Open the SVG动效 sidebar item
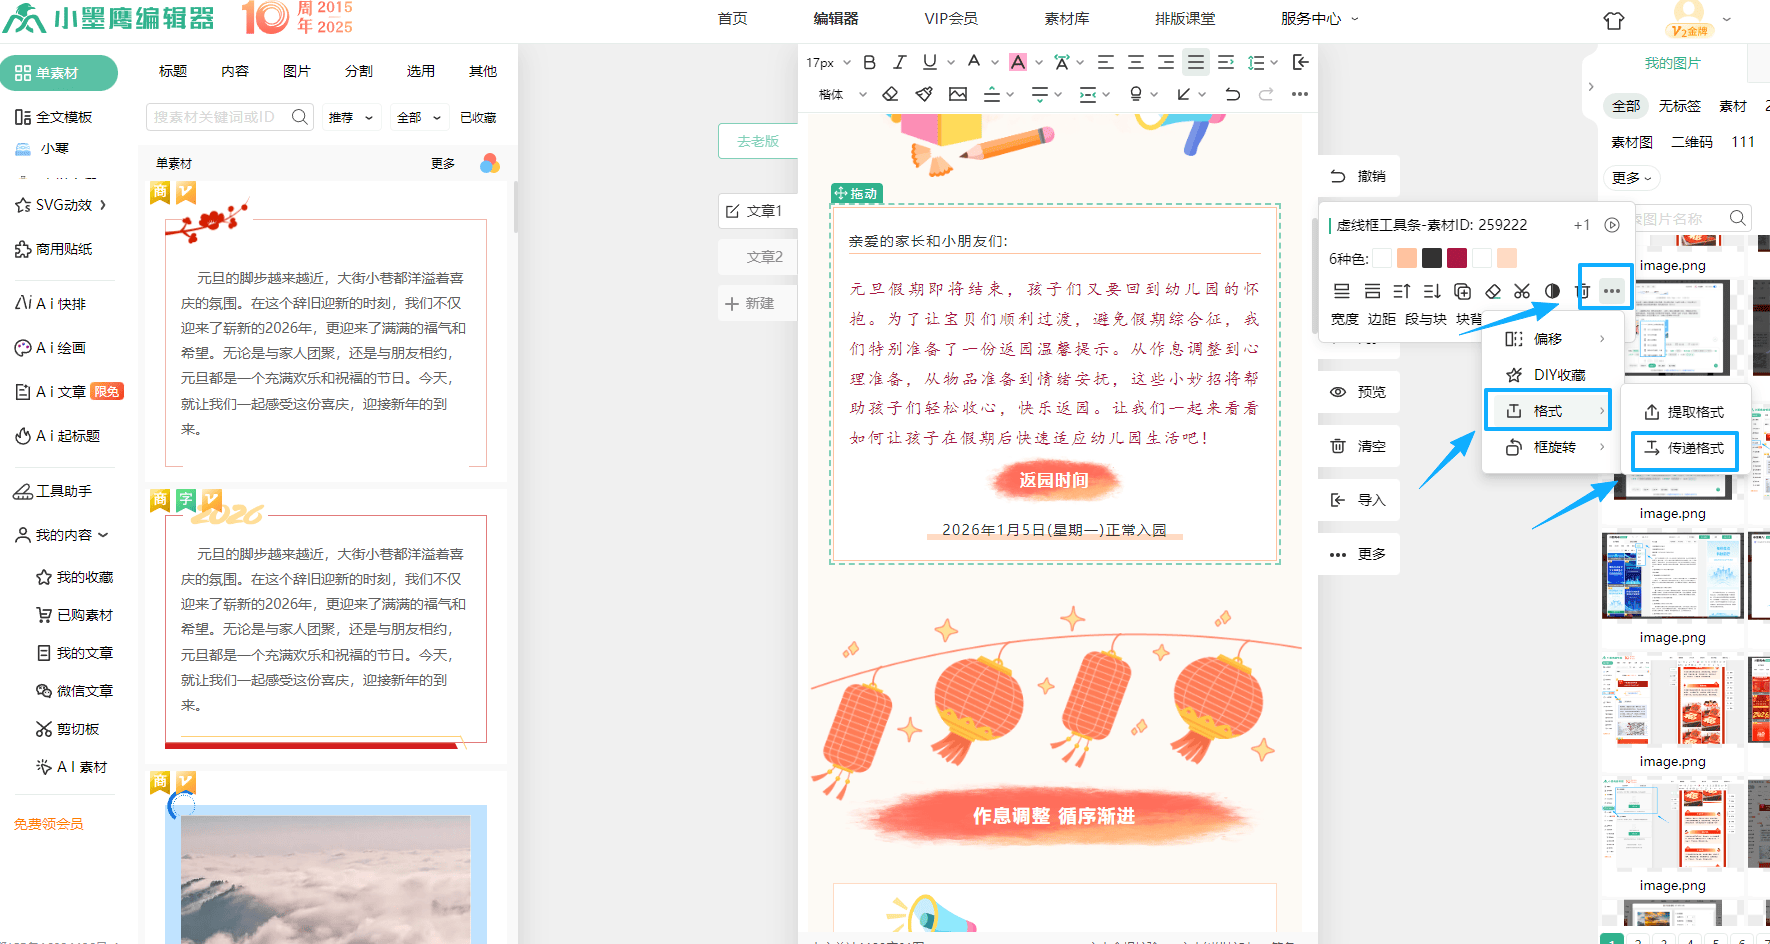This screenshot has width=1770, height=944. coord(61,205)
